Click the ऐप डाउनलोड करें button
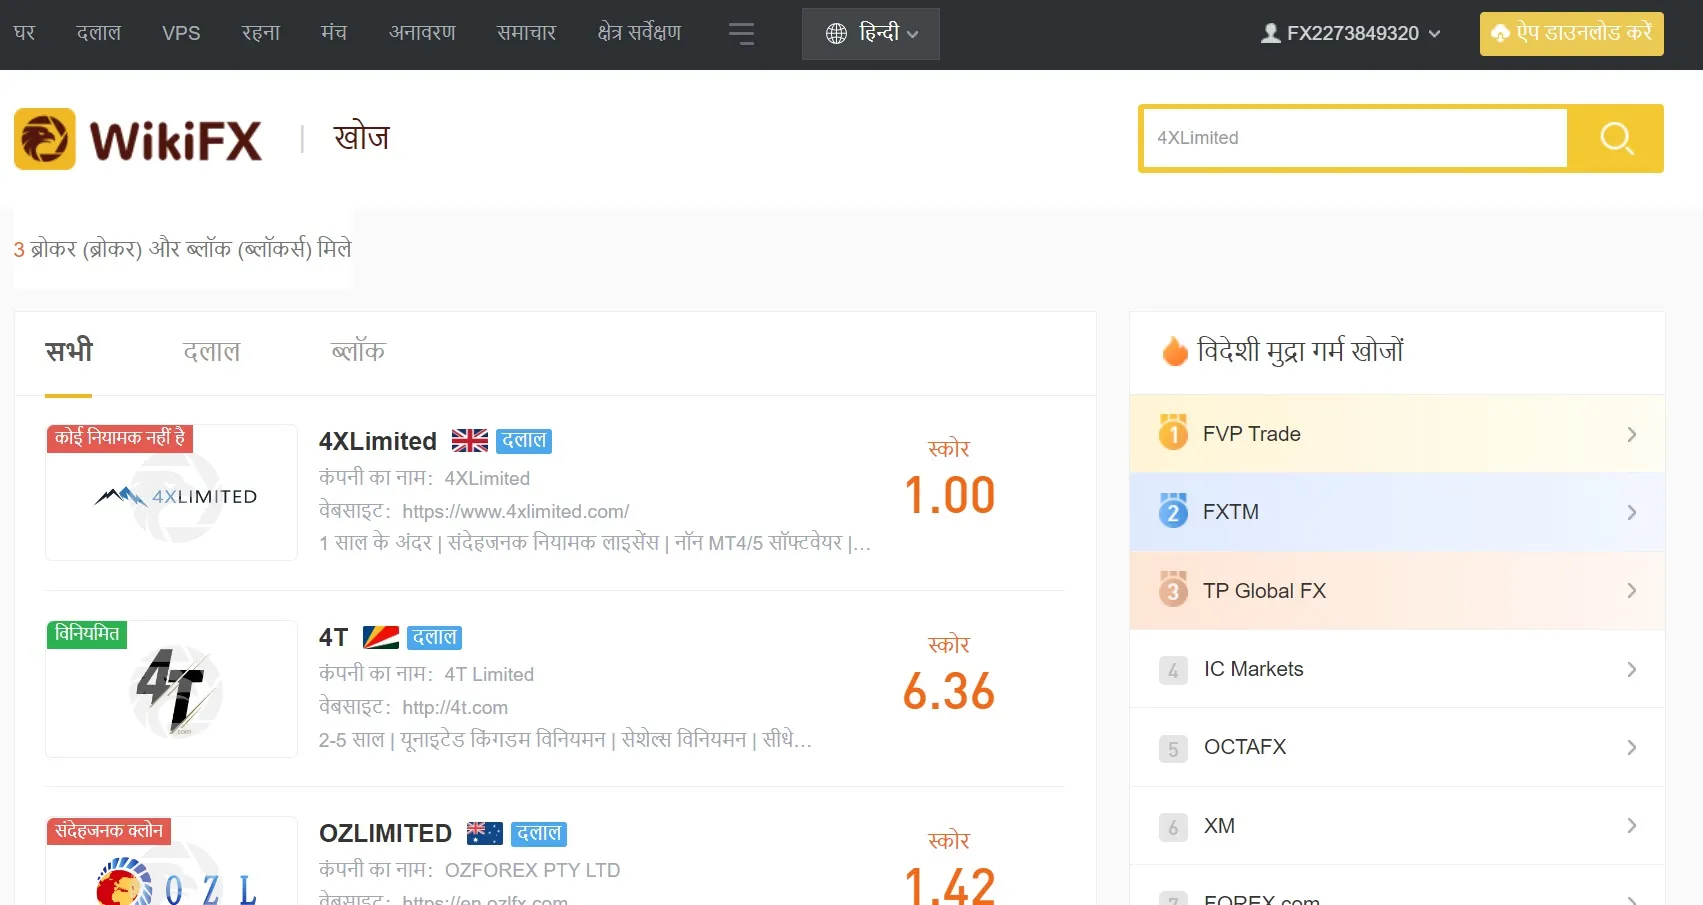The height and width of the screenshot is (905, 1703). coord(1571,34)
